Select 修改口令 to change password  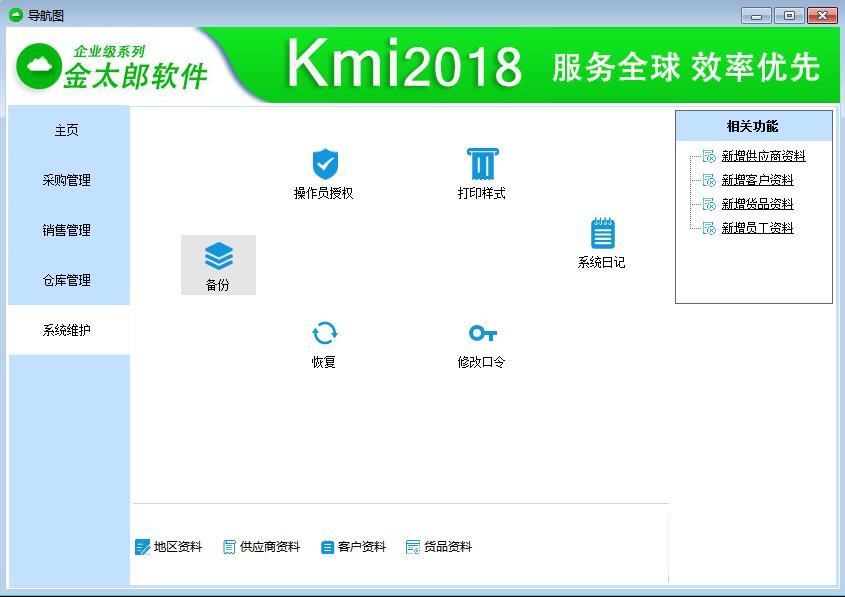[482, 344]
